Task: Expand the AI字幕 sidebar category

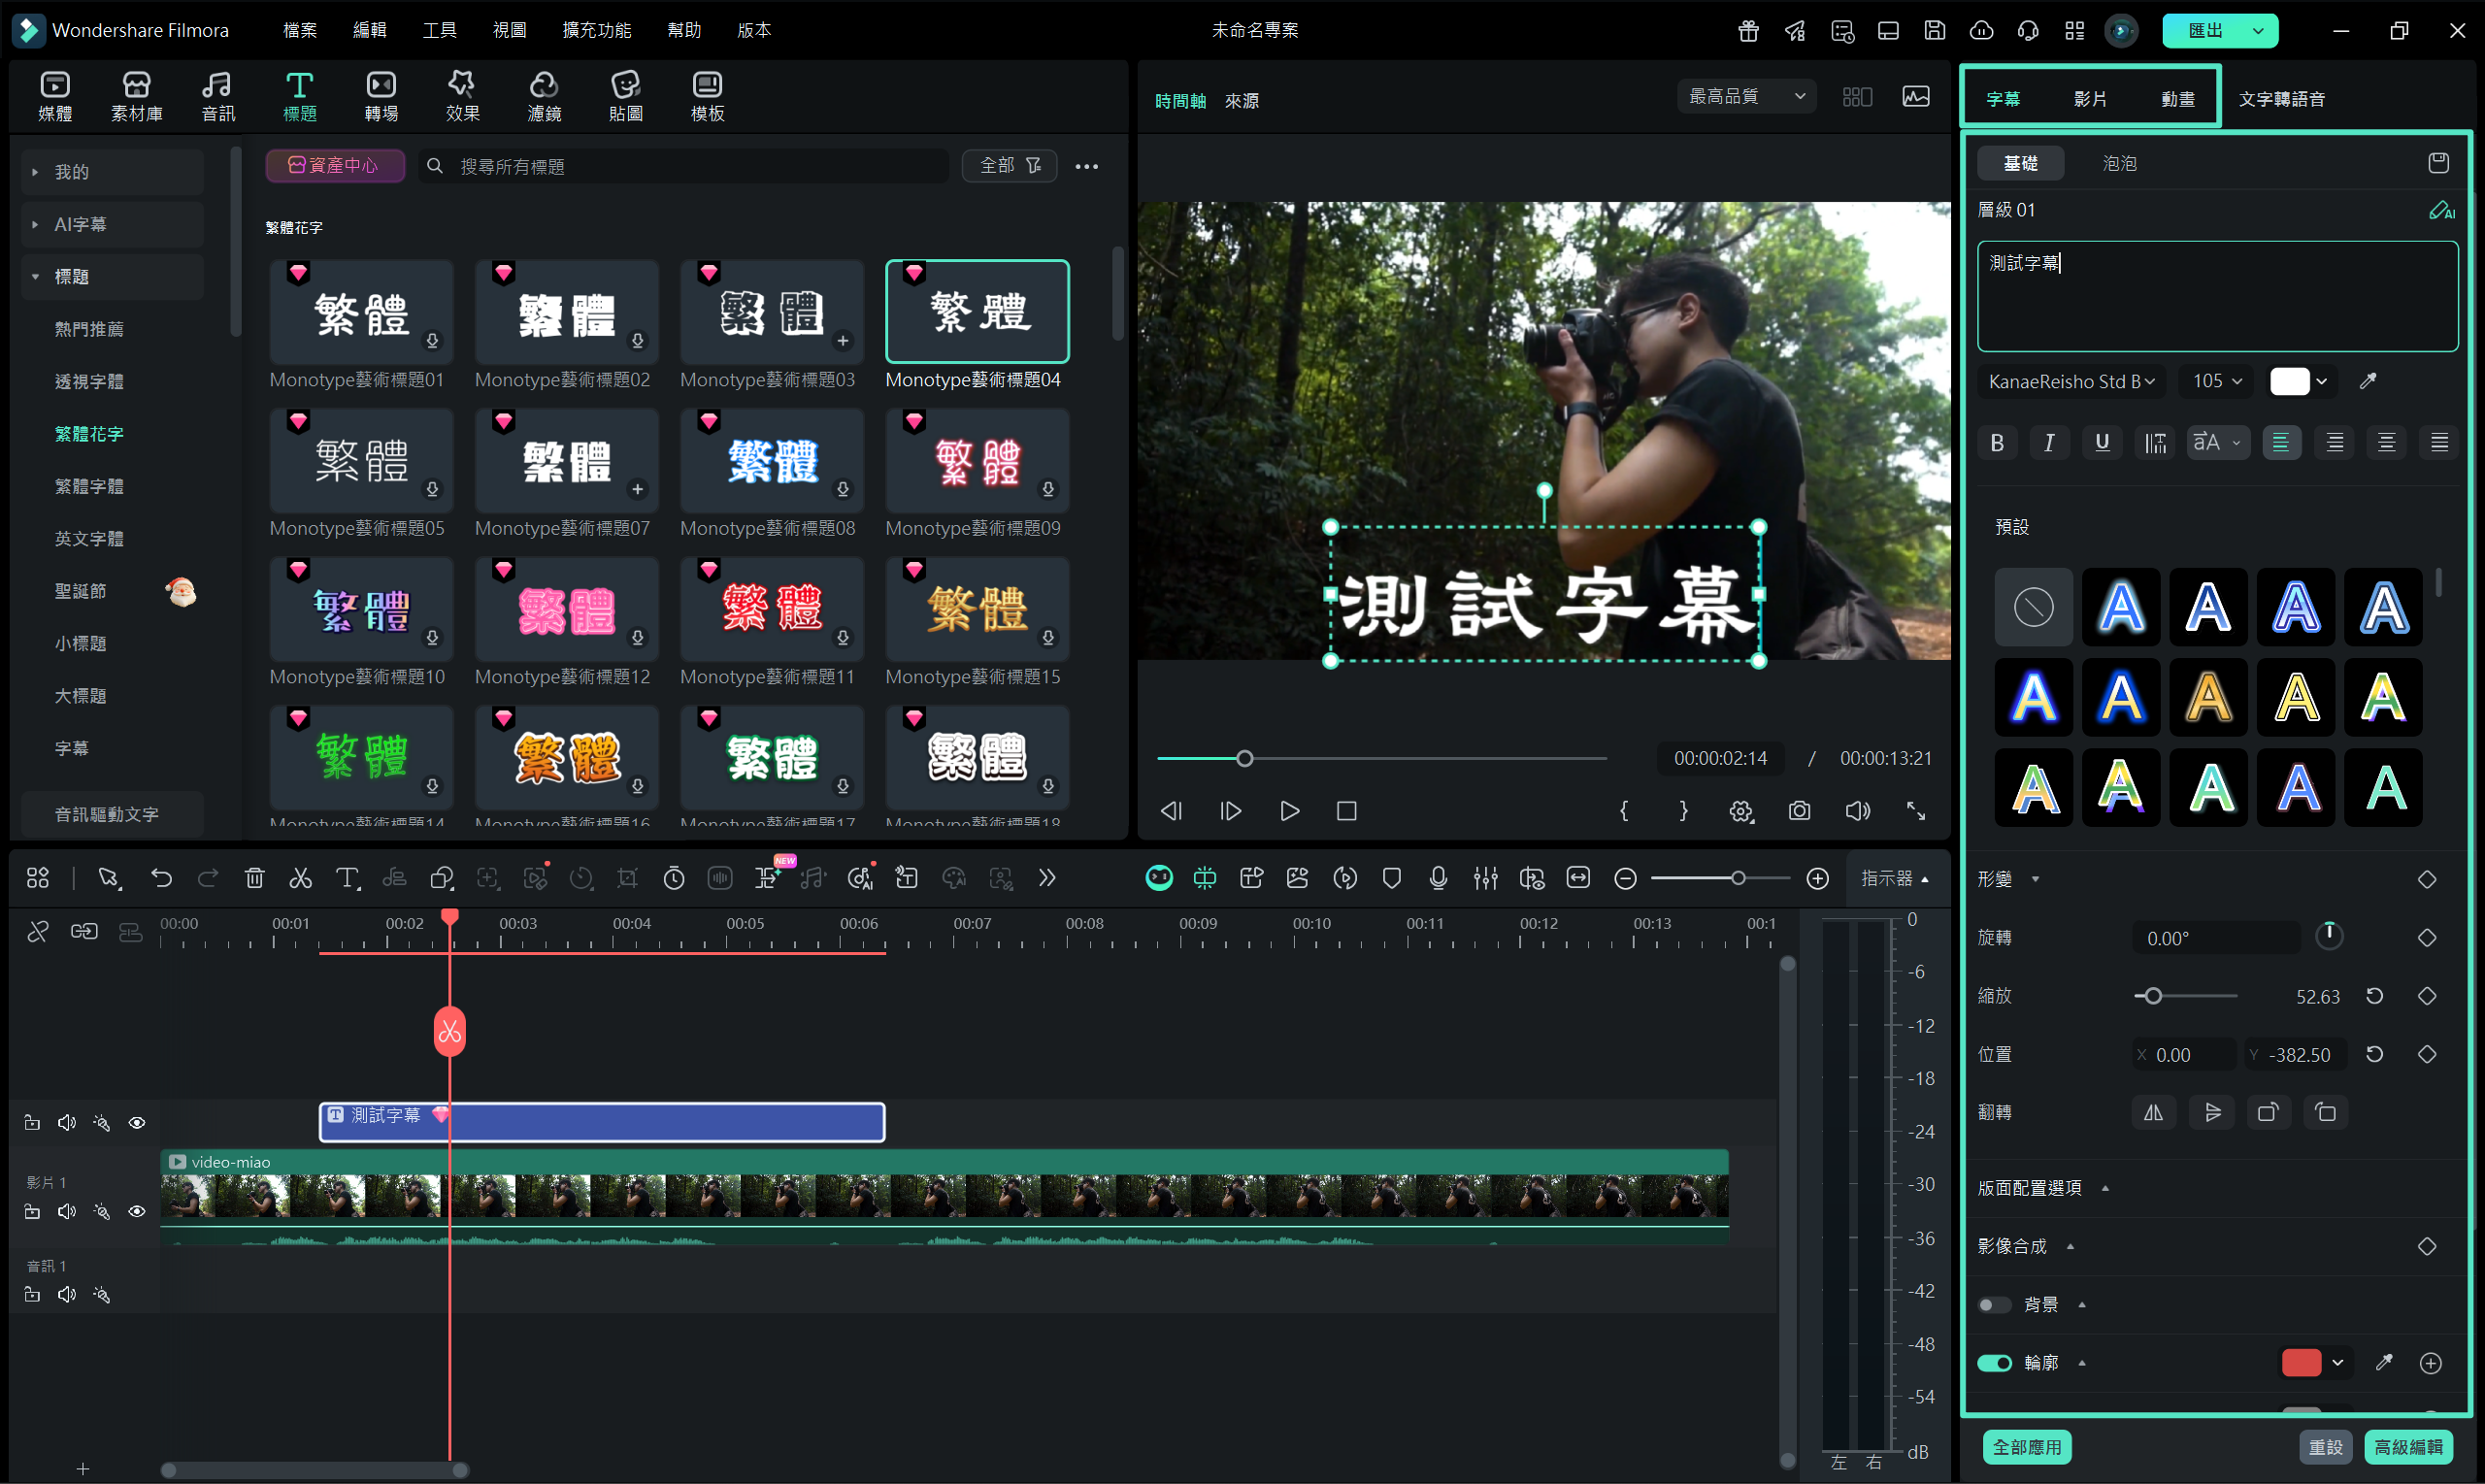Action: tap(80, 224)
